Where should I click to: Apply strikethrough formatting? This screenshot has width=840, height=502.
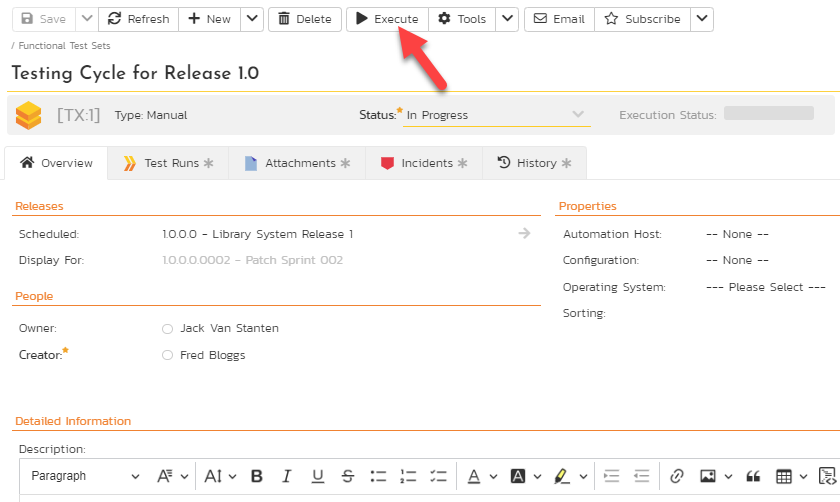pyautogui.click(x=347, y=476)
